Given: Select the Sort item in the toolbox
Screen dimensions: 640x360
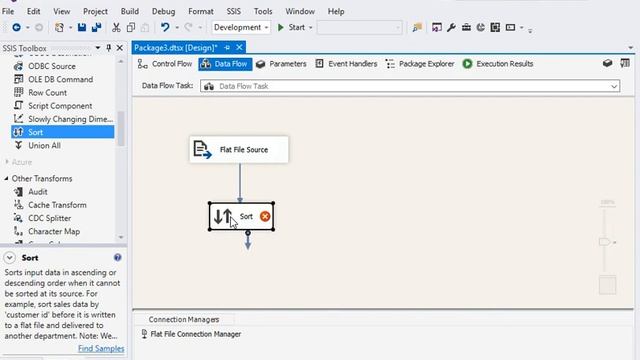Looking at the screenshot, I should [63, 132].
